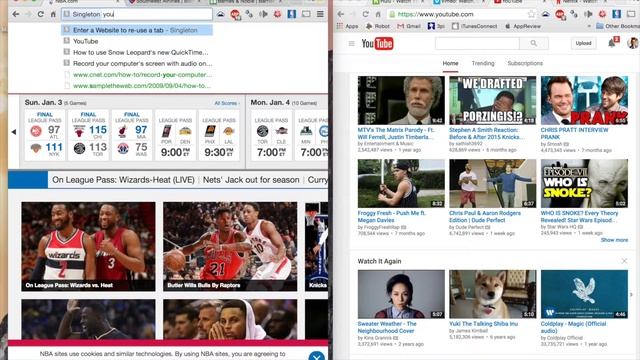Open the Chrome hamburger menu in NBA window
640x360 pixels.
click(320, 14)
